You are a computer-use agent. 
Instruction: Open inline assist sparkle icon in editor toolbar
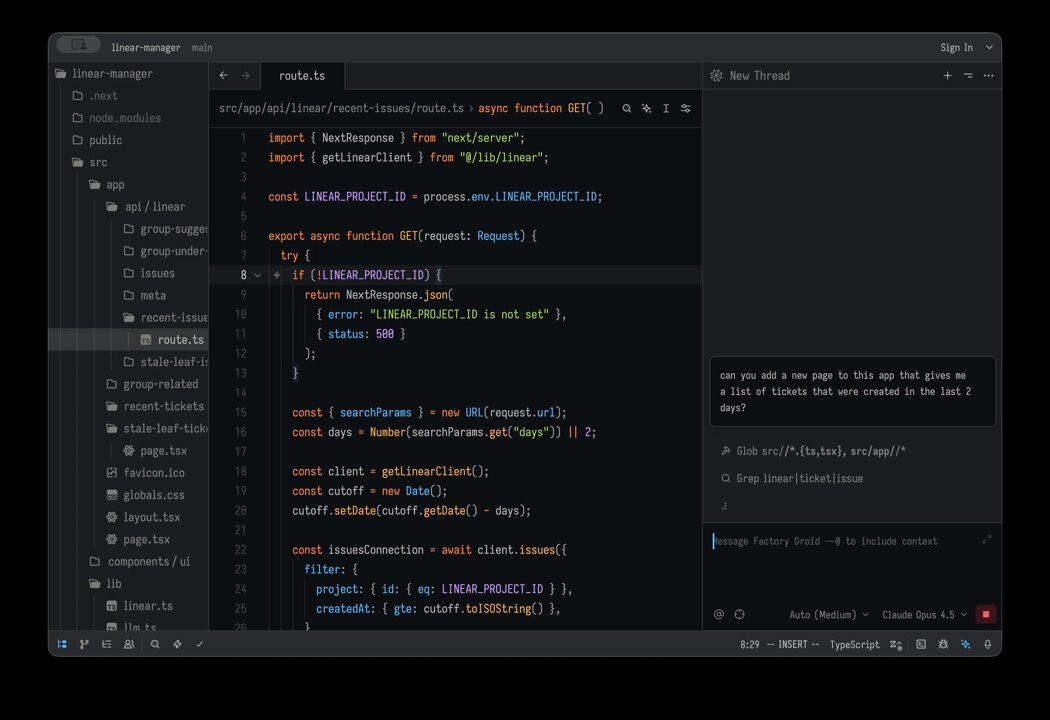pyautogui.click(x=647, y=108)
